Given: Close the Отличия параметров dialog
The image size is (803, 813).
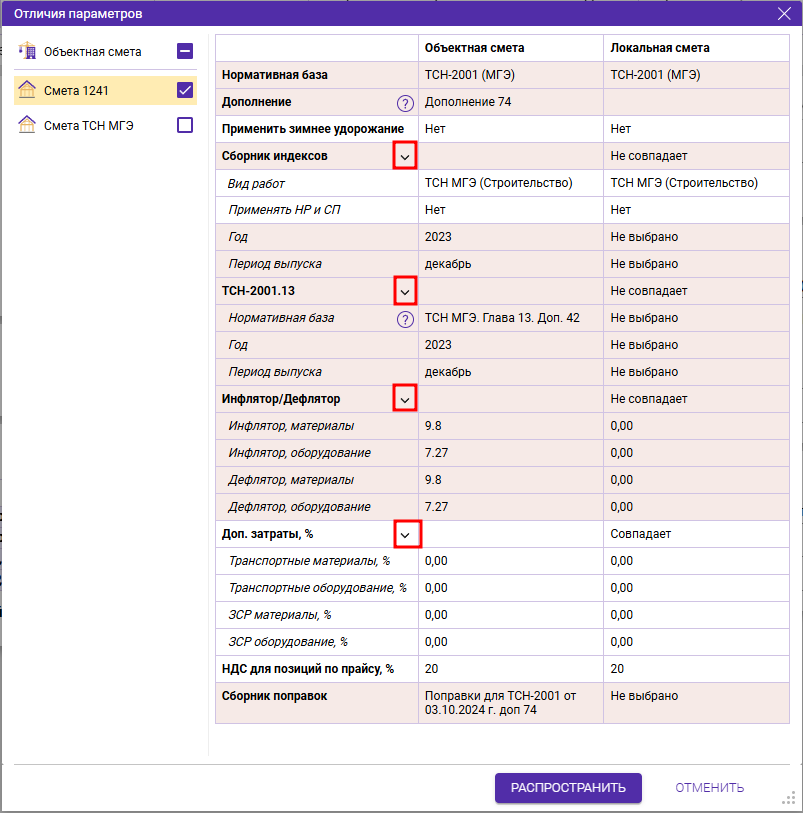Looking at the screenshot, I should point(784,13).
